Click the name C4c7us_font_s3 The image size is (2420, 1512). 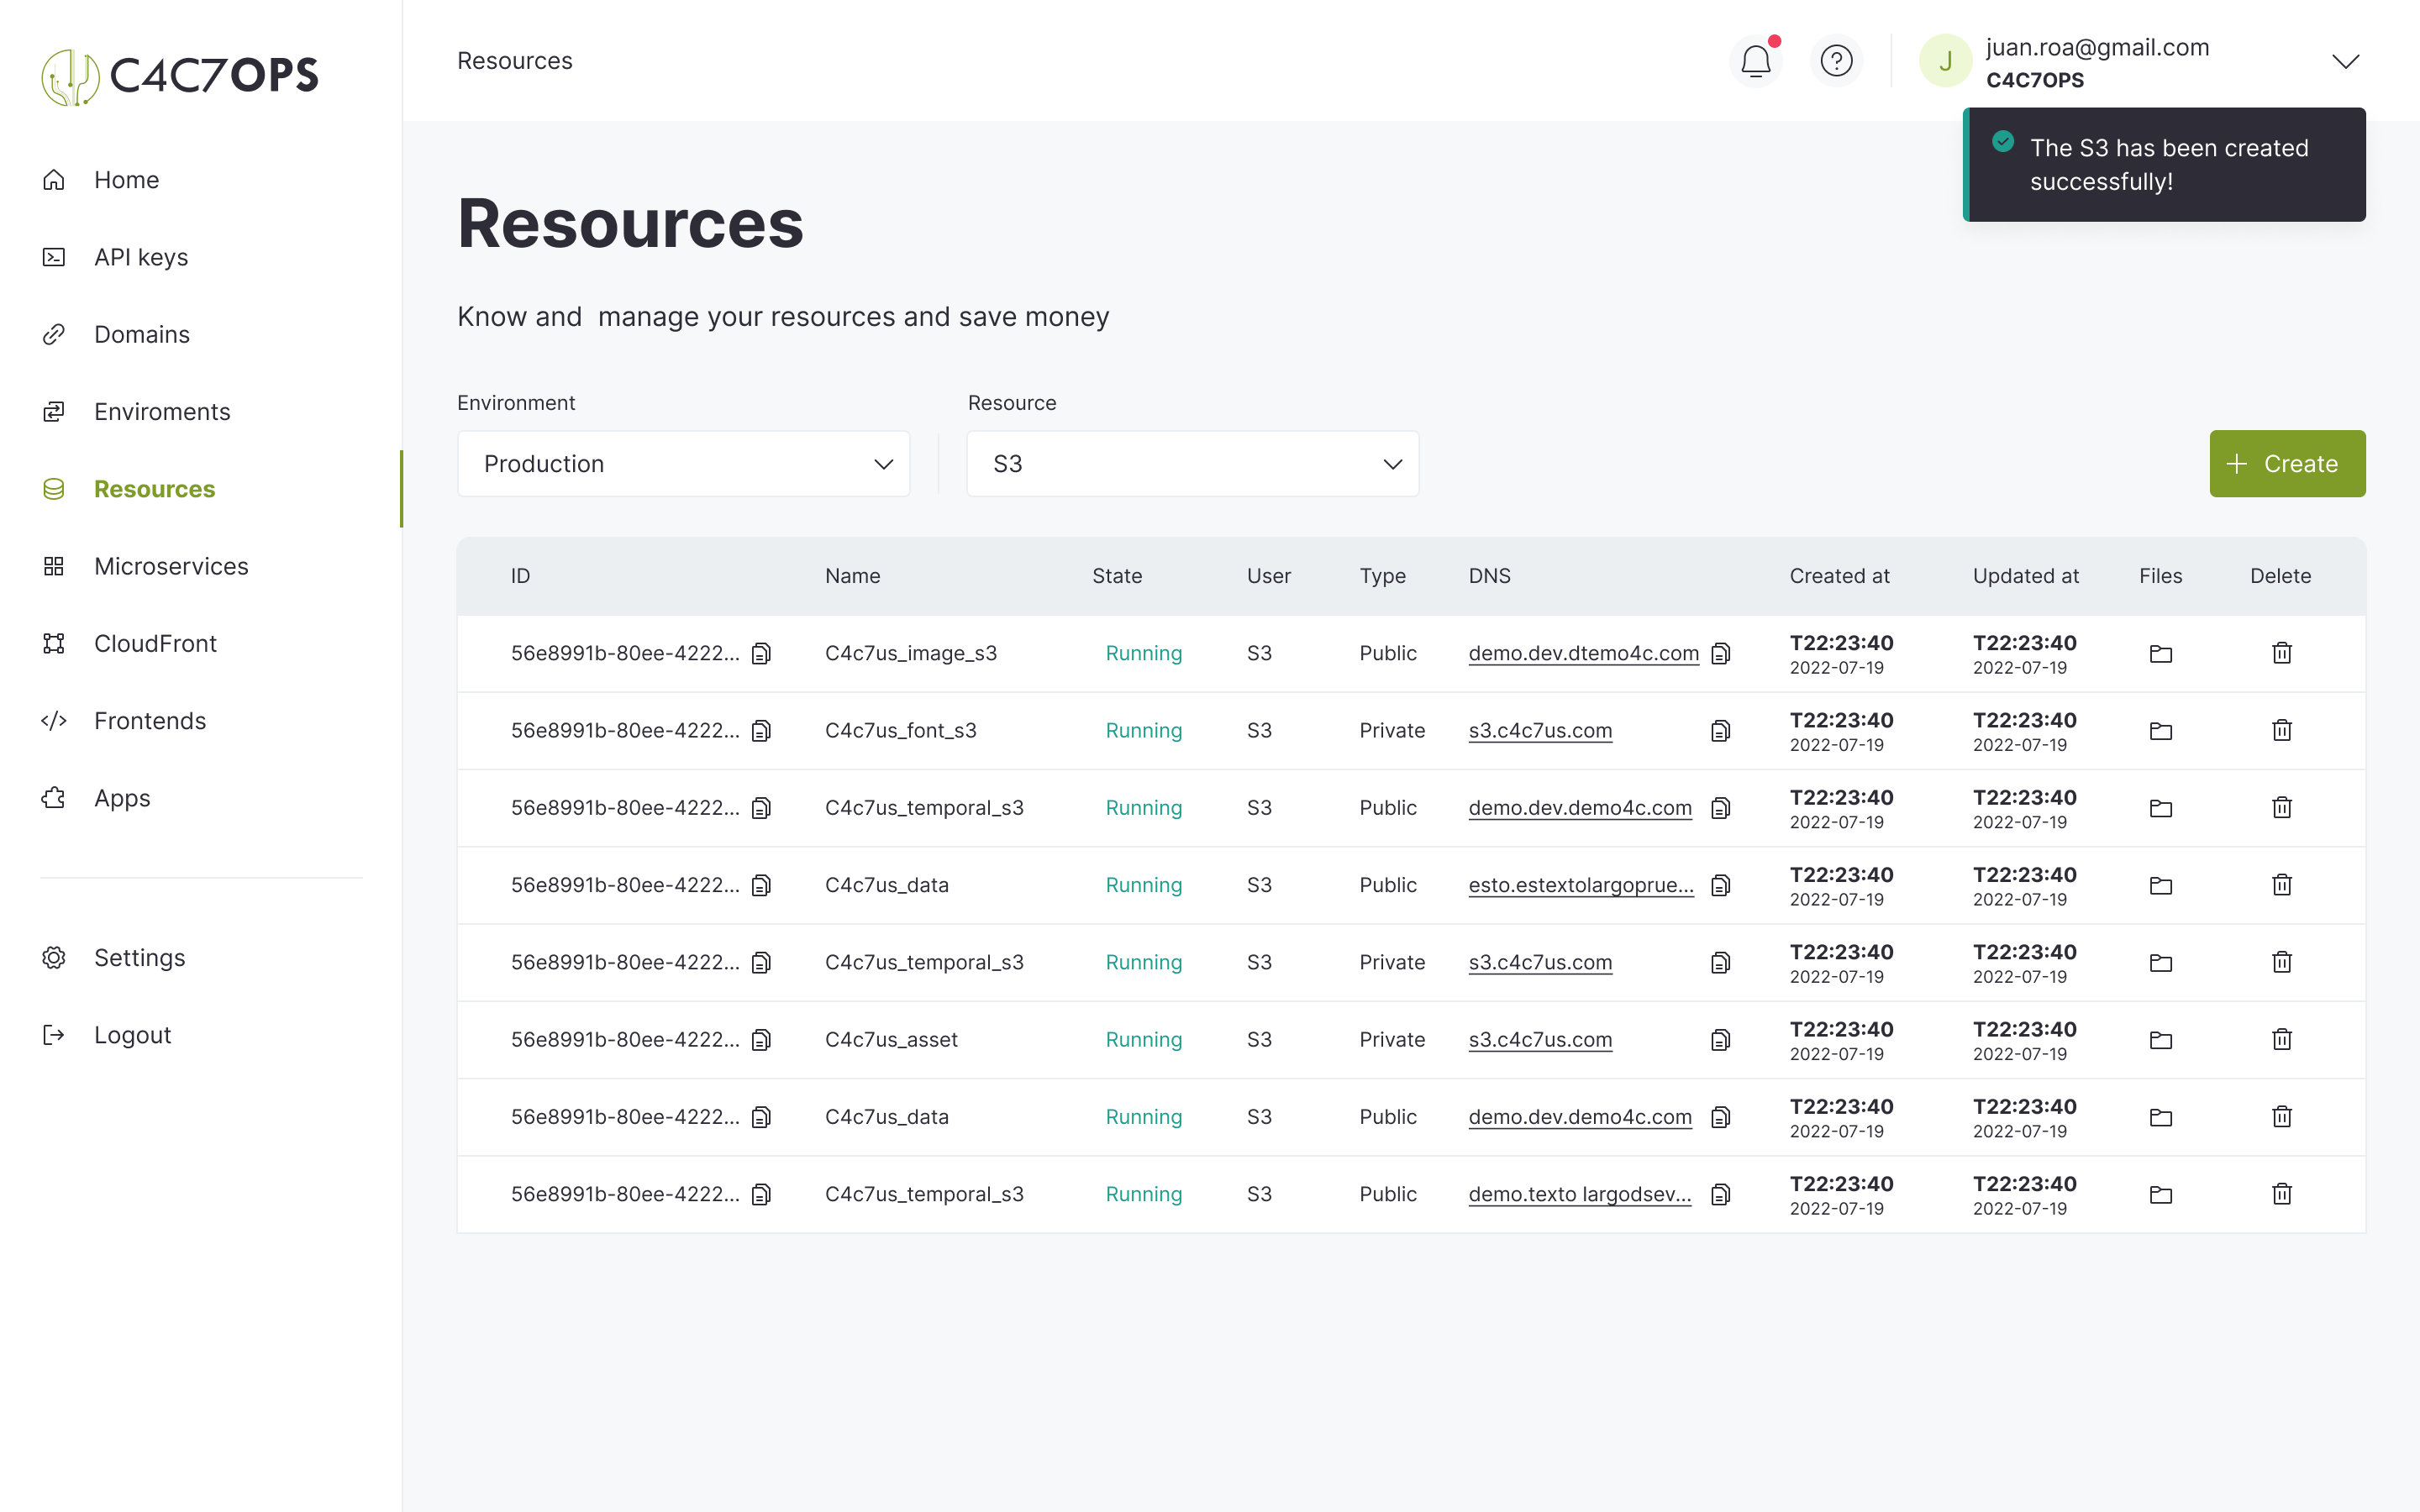[x=900, y=731]
